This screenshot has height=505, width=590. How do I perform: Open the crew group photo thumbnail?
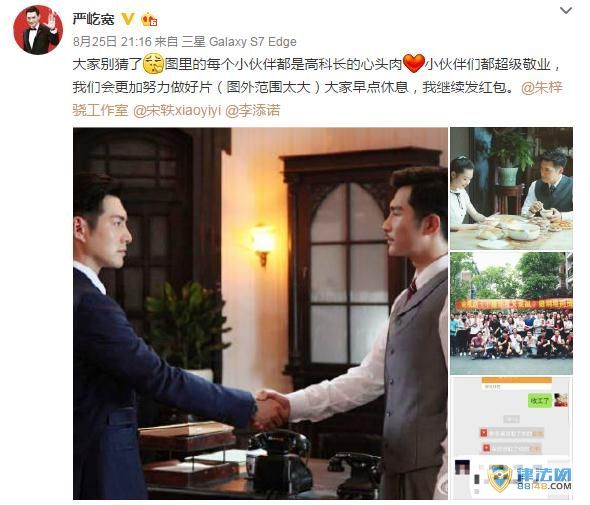511,313
